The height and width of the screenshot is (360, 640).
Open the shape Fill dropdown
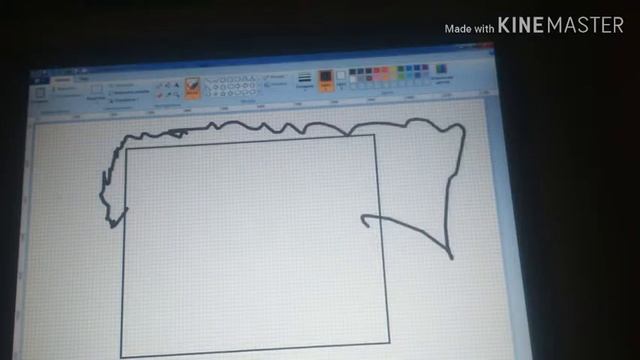coord(276,84)
